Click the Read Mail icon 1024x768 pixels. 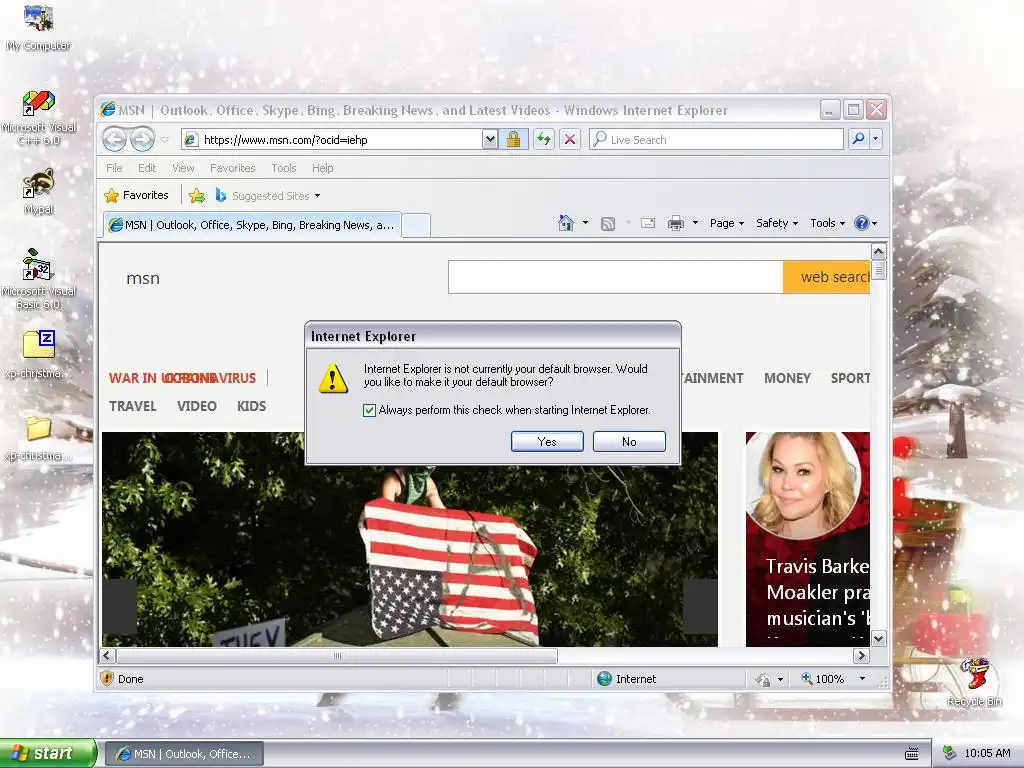pos(648,223)
